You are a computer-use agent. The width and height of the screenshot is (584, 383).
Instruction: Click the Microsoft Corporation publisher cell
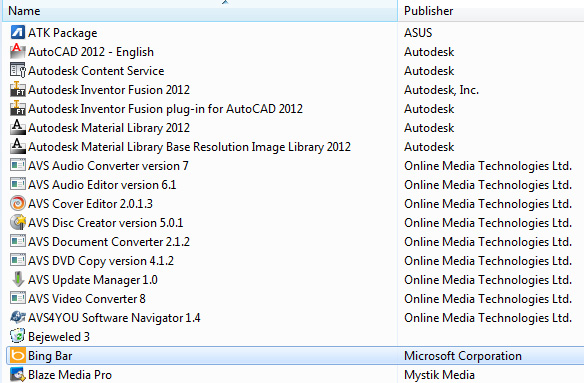pyautogui.click(x=463, y=356)
